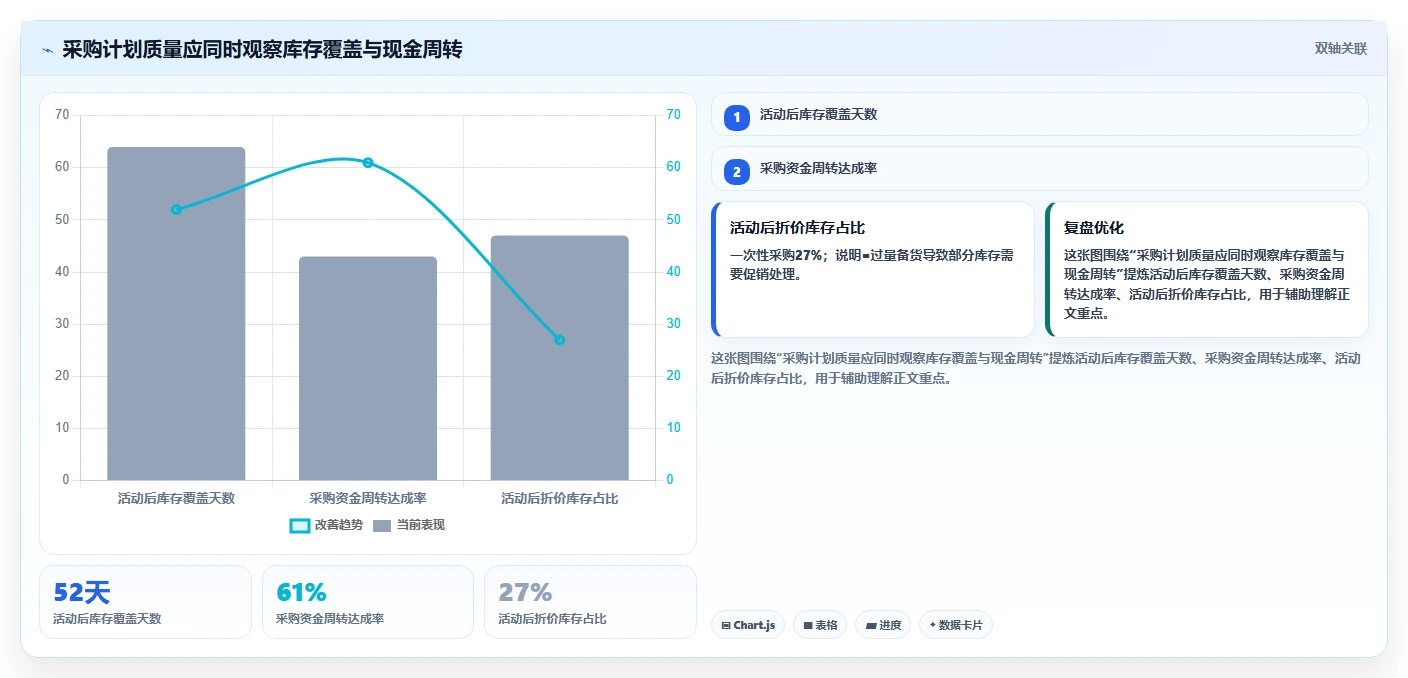The width and height of the screenshot is (1408, 678).
Task: Click x-axis label 活动后折价库存占比
Action: (559, 498)
